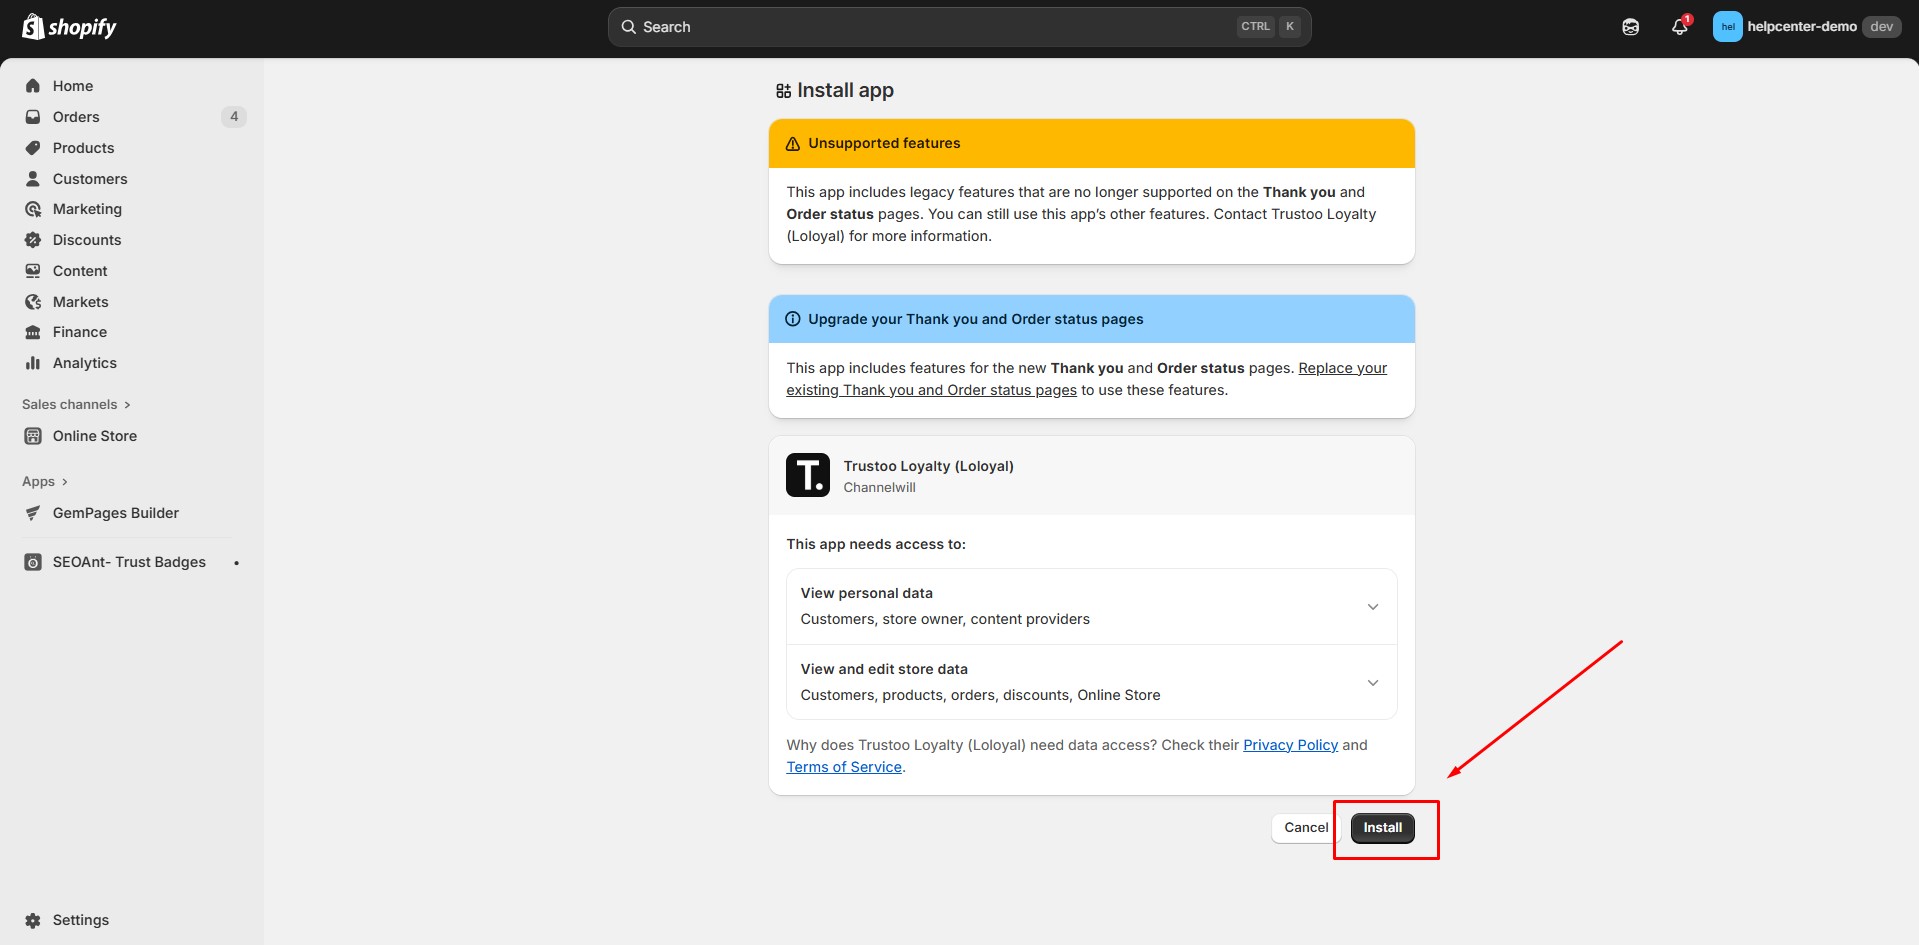Click the GemPages Builder app icon
Screen dimensions: 1919x945
(x=33, y=513)
